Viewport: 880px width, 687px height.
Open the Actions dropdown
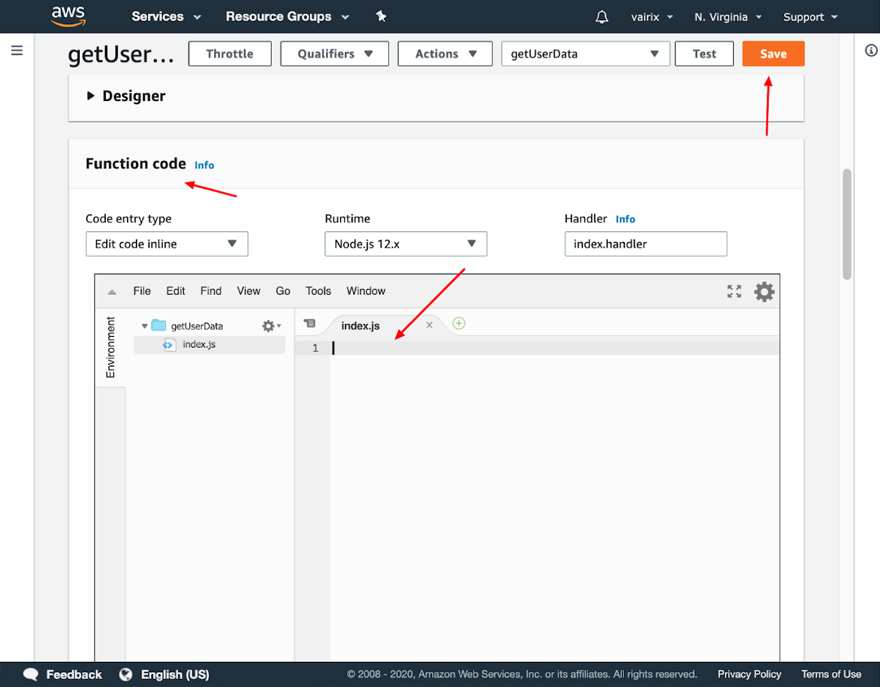(x=445, y=54)
